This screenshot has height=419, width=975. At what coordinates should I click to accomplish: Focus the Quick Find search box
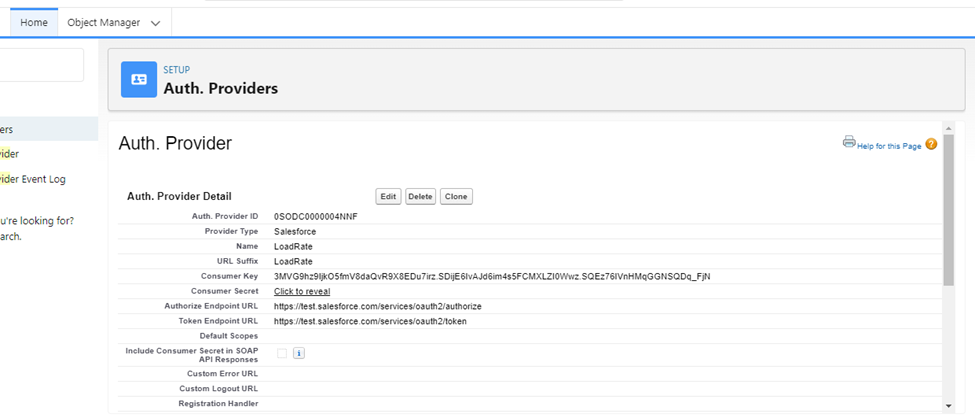tap(40, 66)
